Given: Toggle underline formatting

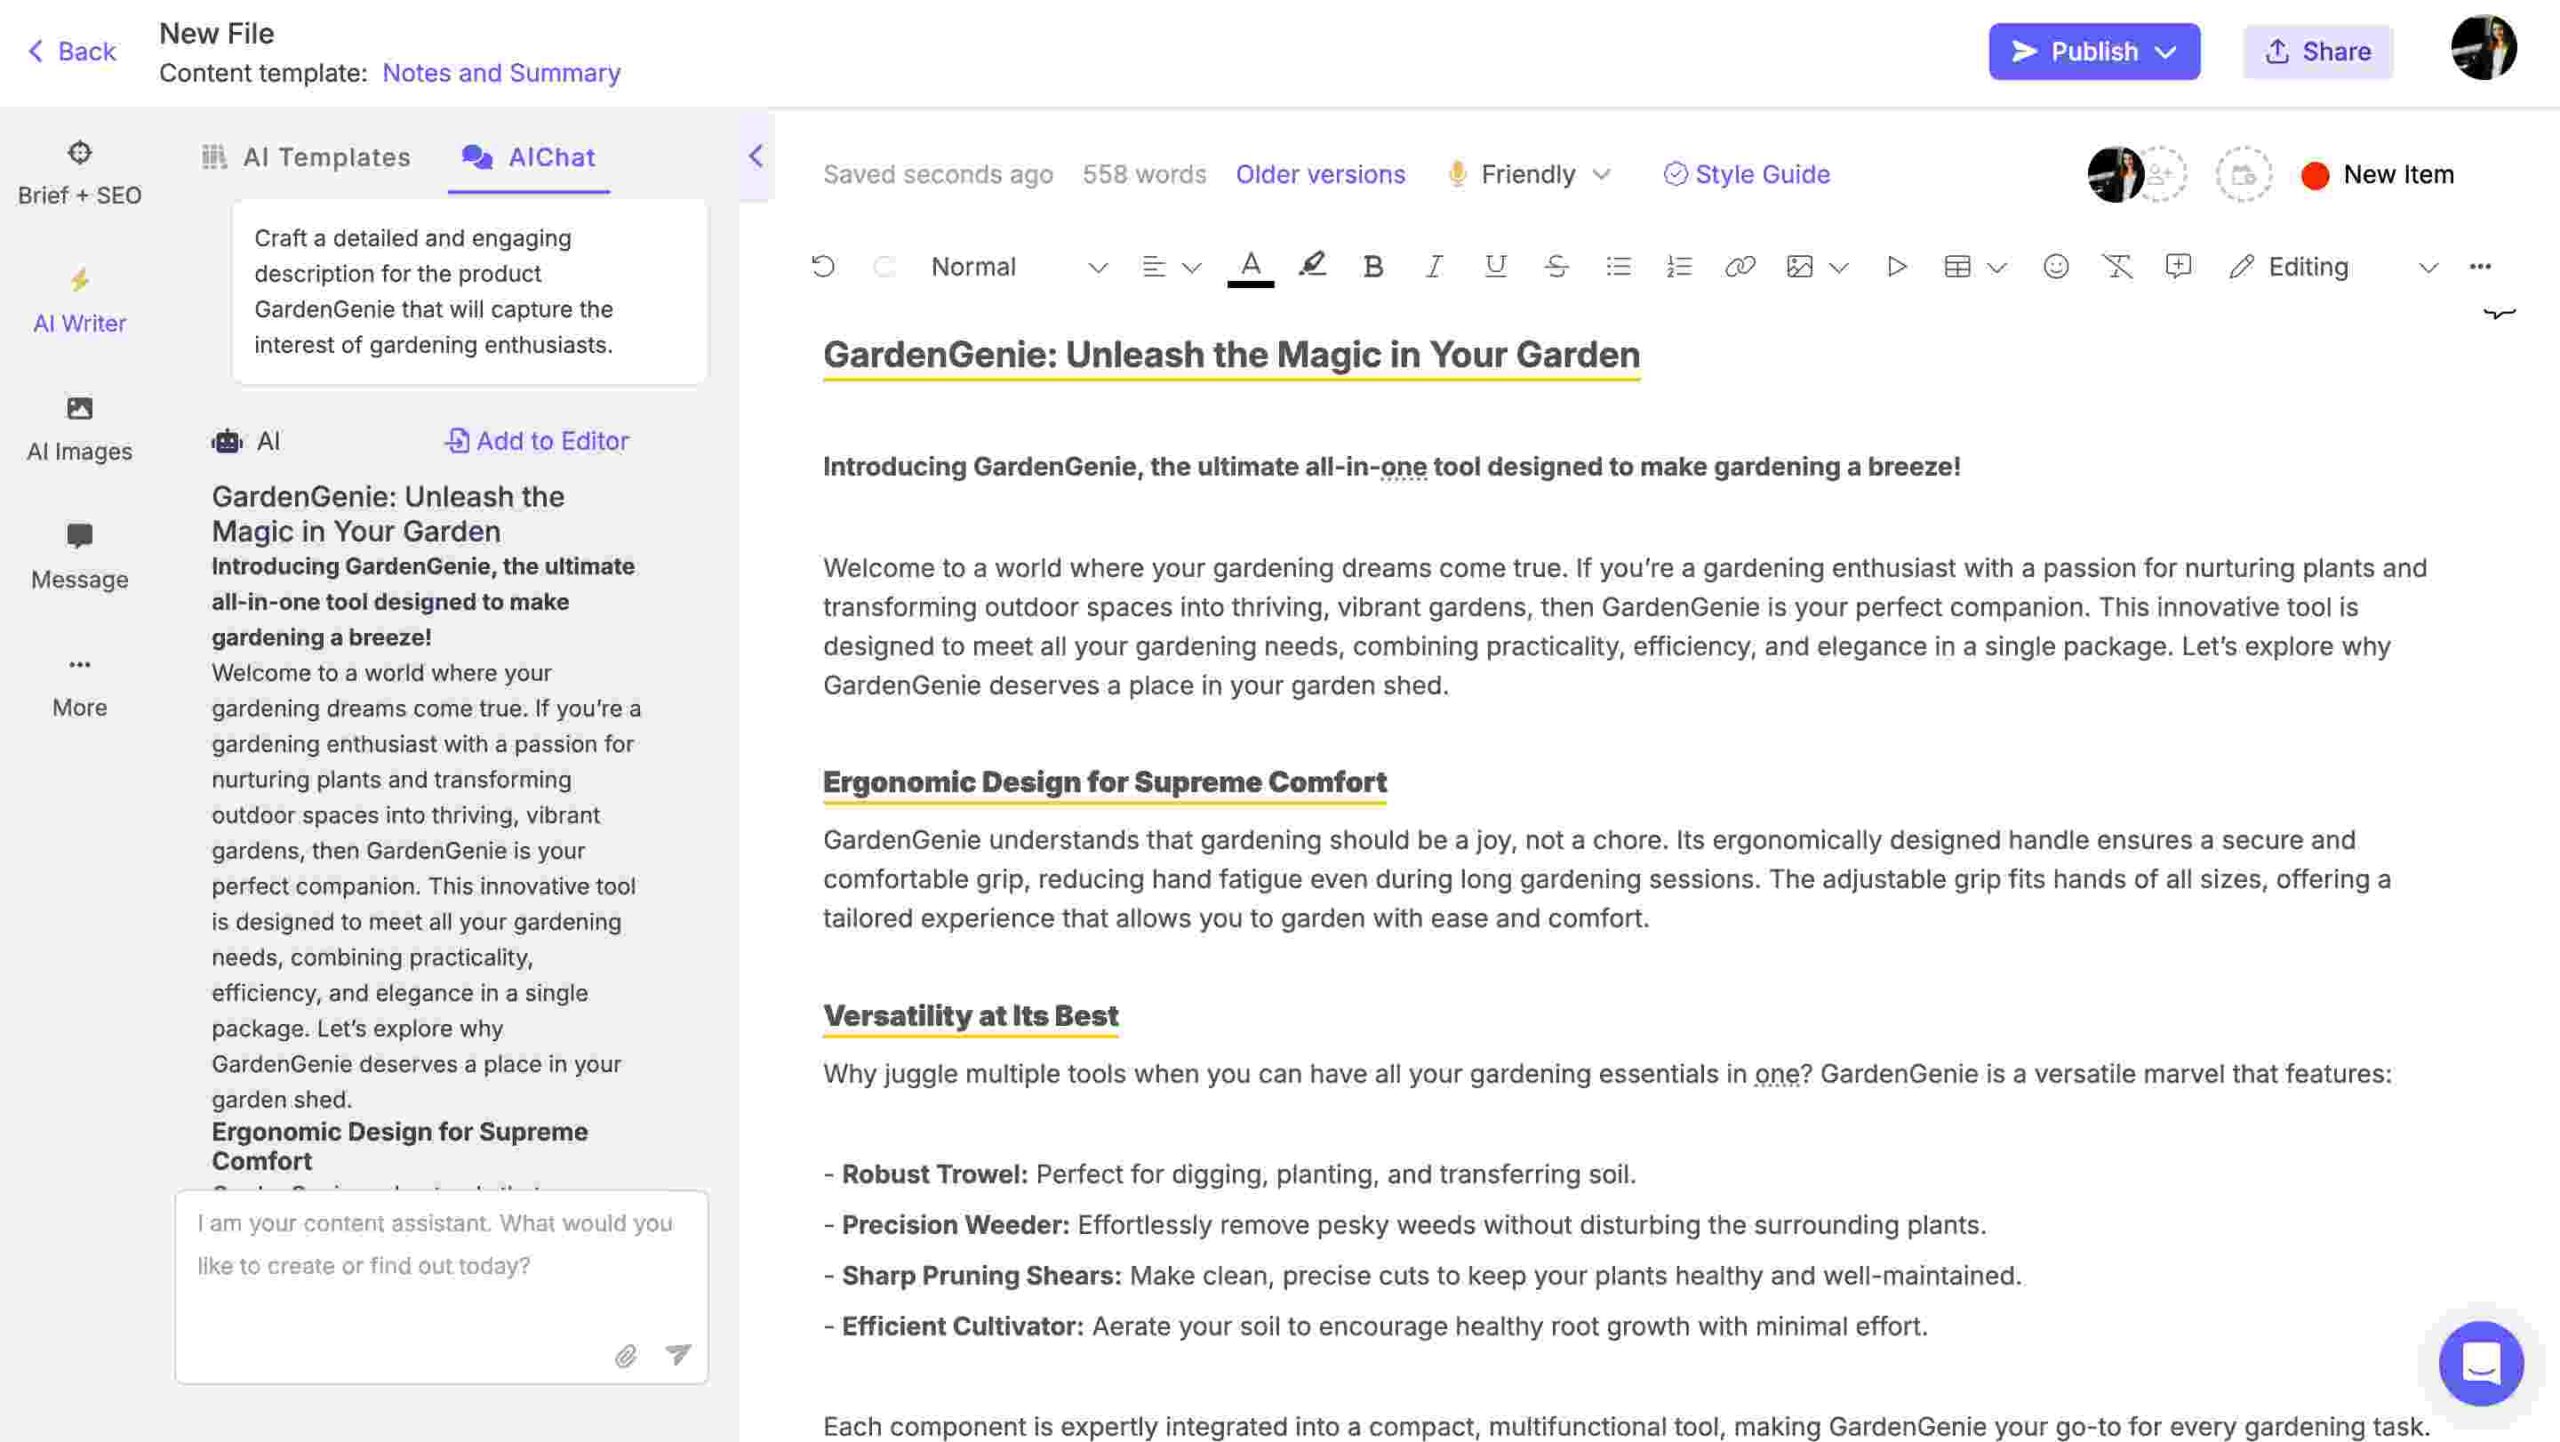Looking at the screenshot, I should [x=1495, y=266].
